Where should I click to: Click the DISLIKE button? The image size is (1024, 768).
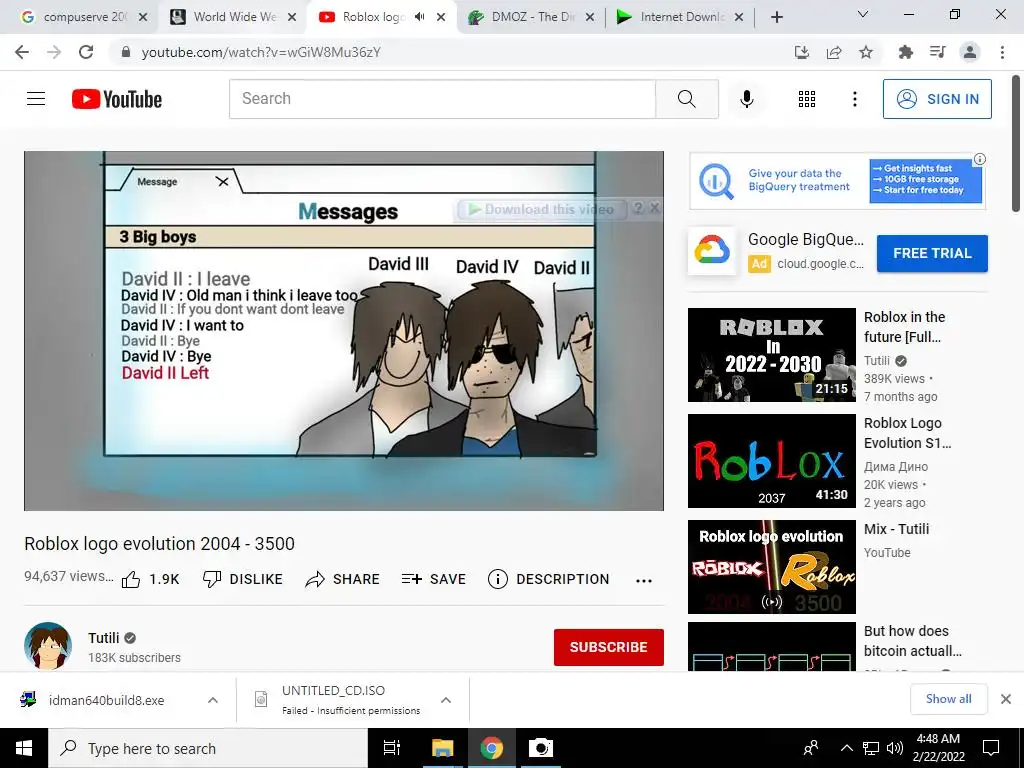(242, 579)
